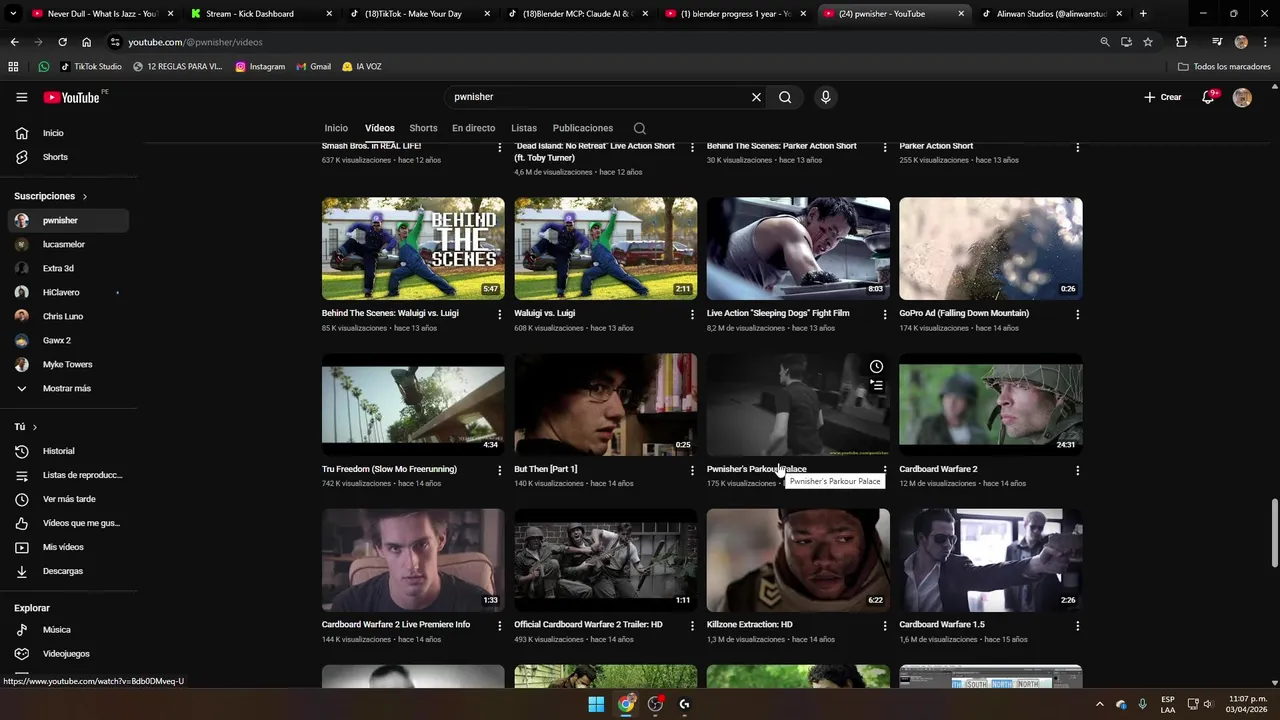The height and width of the screenshot is (720, 1280).
Task: Open the lucasmelor subscription
Action: point(68,244)
